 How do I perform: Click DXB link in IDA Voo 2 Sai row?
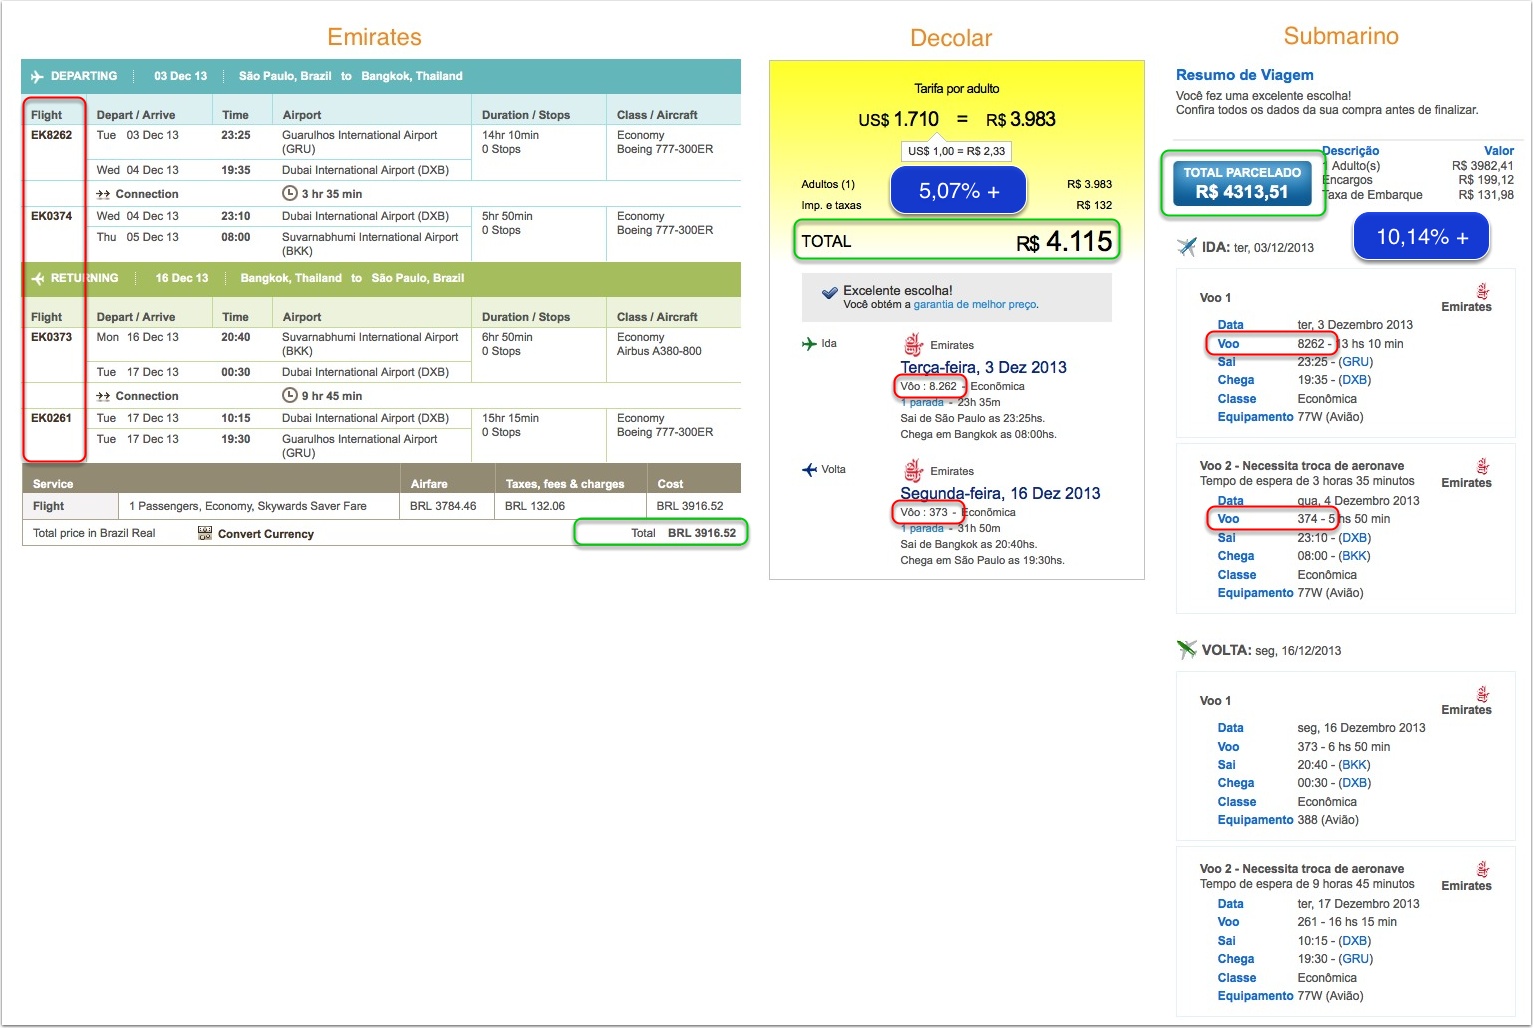pyautogui.click(x=1355, y=538)
